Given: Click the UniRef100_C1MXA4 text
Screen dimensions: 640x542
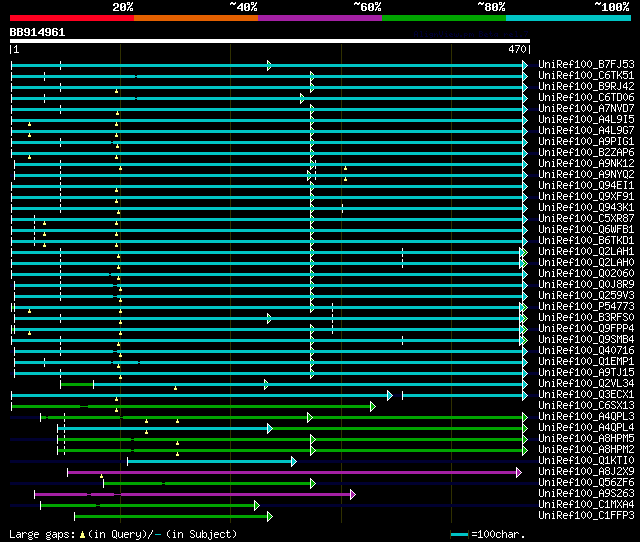Looking at the screenshot, I should click(x=586, y=505).
